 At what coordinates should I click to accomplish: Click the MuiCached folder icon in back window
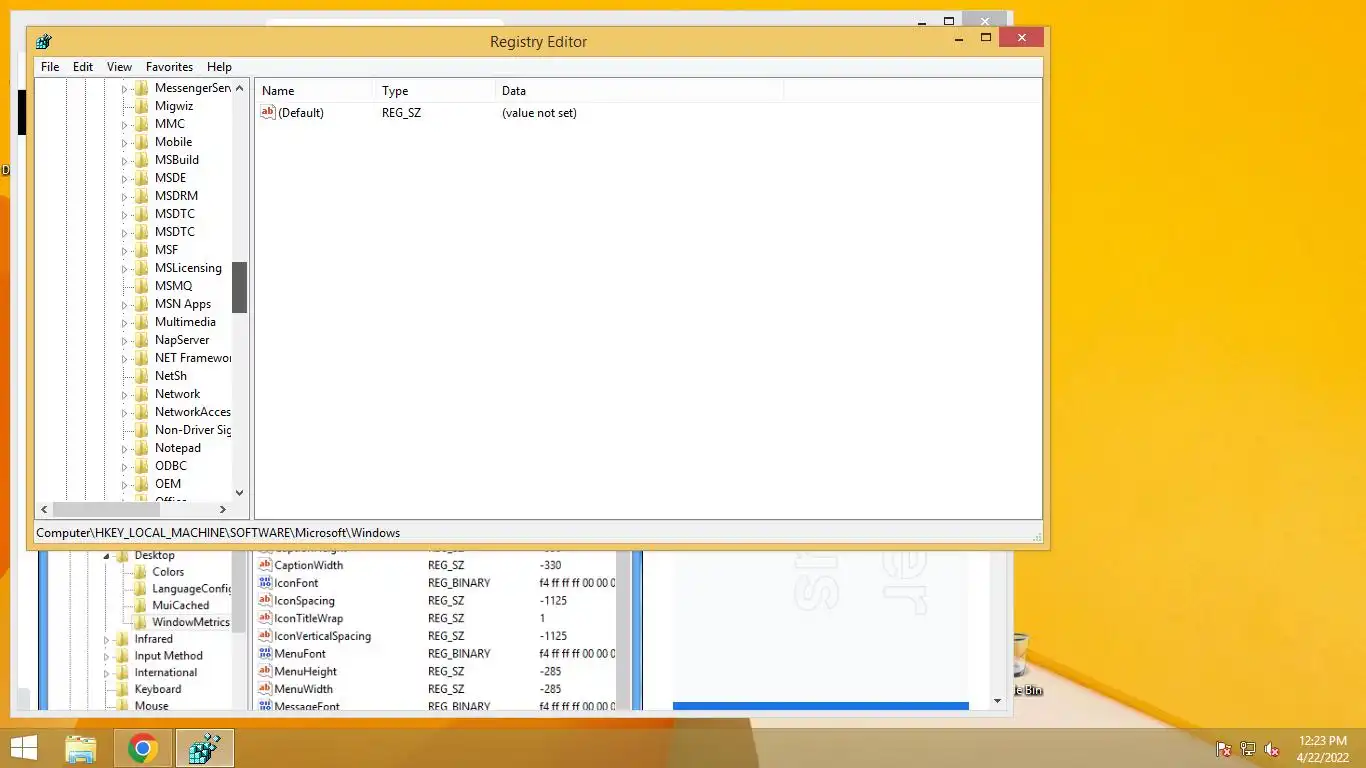(140, 605)
